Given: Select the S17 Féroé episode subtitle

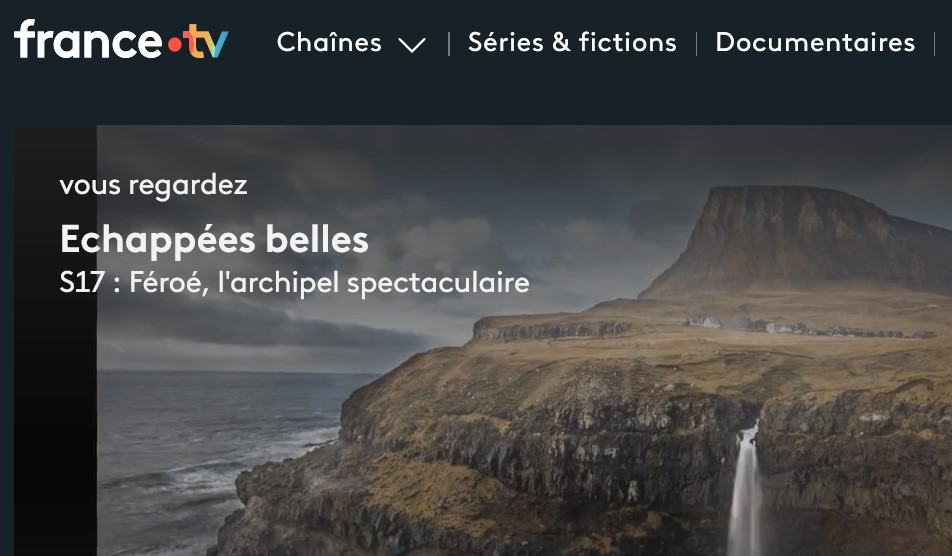Looking at the screenshot, I should (294, 283).
